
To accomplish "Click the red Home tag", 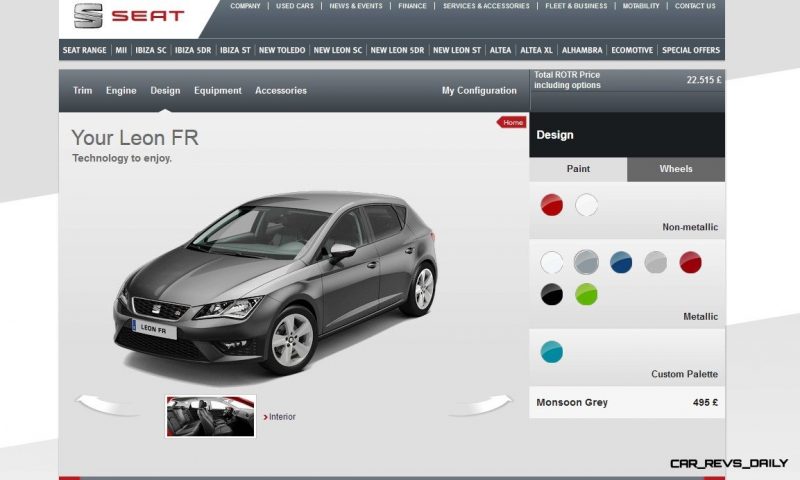I will click(x=511, y=122).
